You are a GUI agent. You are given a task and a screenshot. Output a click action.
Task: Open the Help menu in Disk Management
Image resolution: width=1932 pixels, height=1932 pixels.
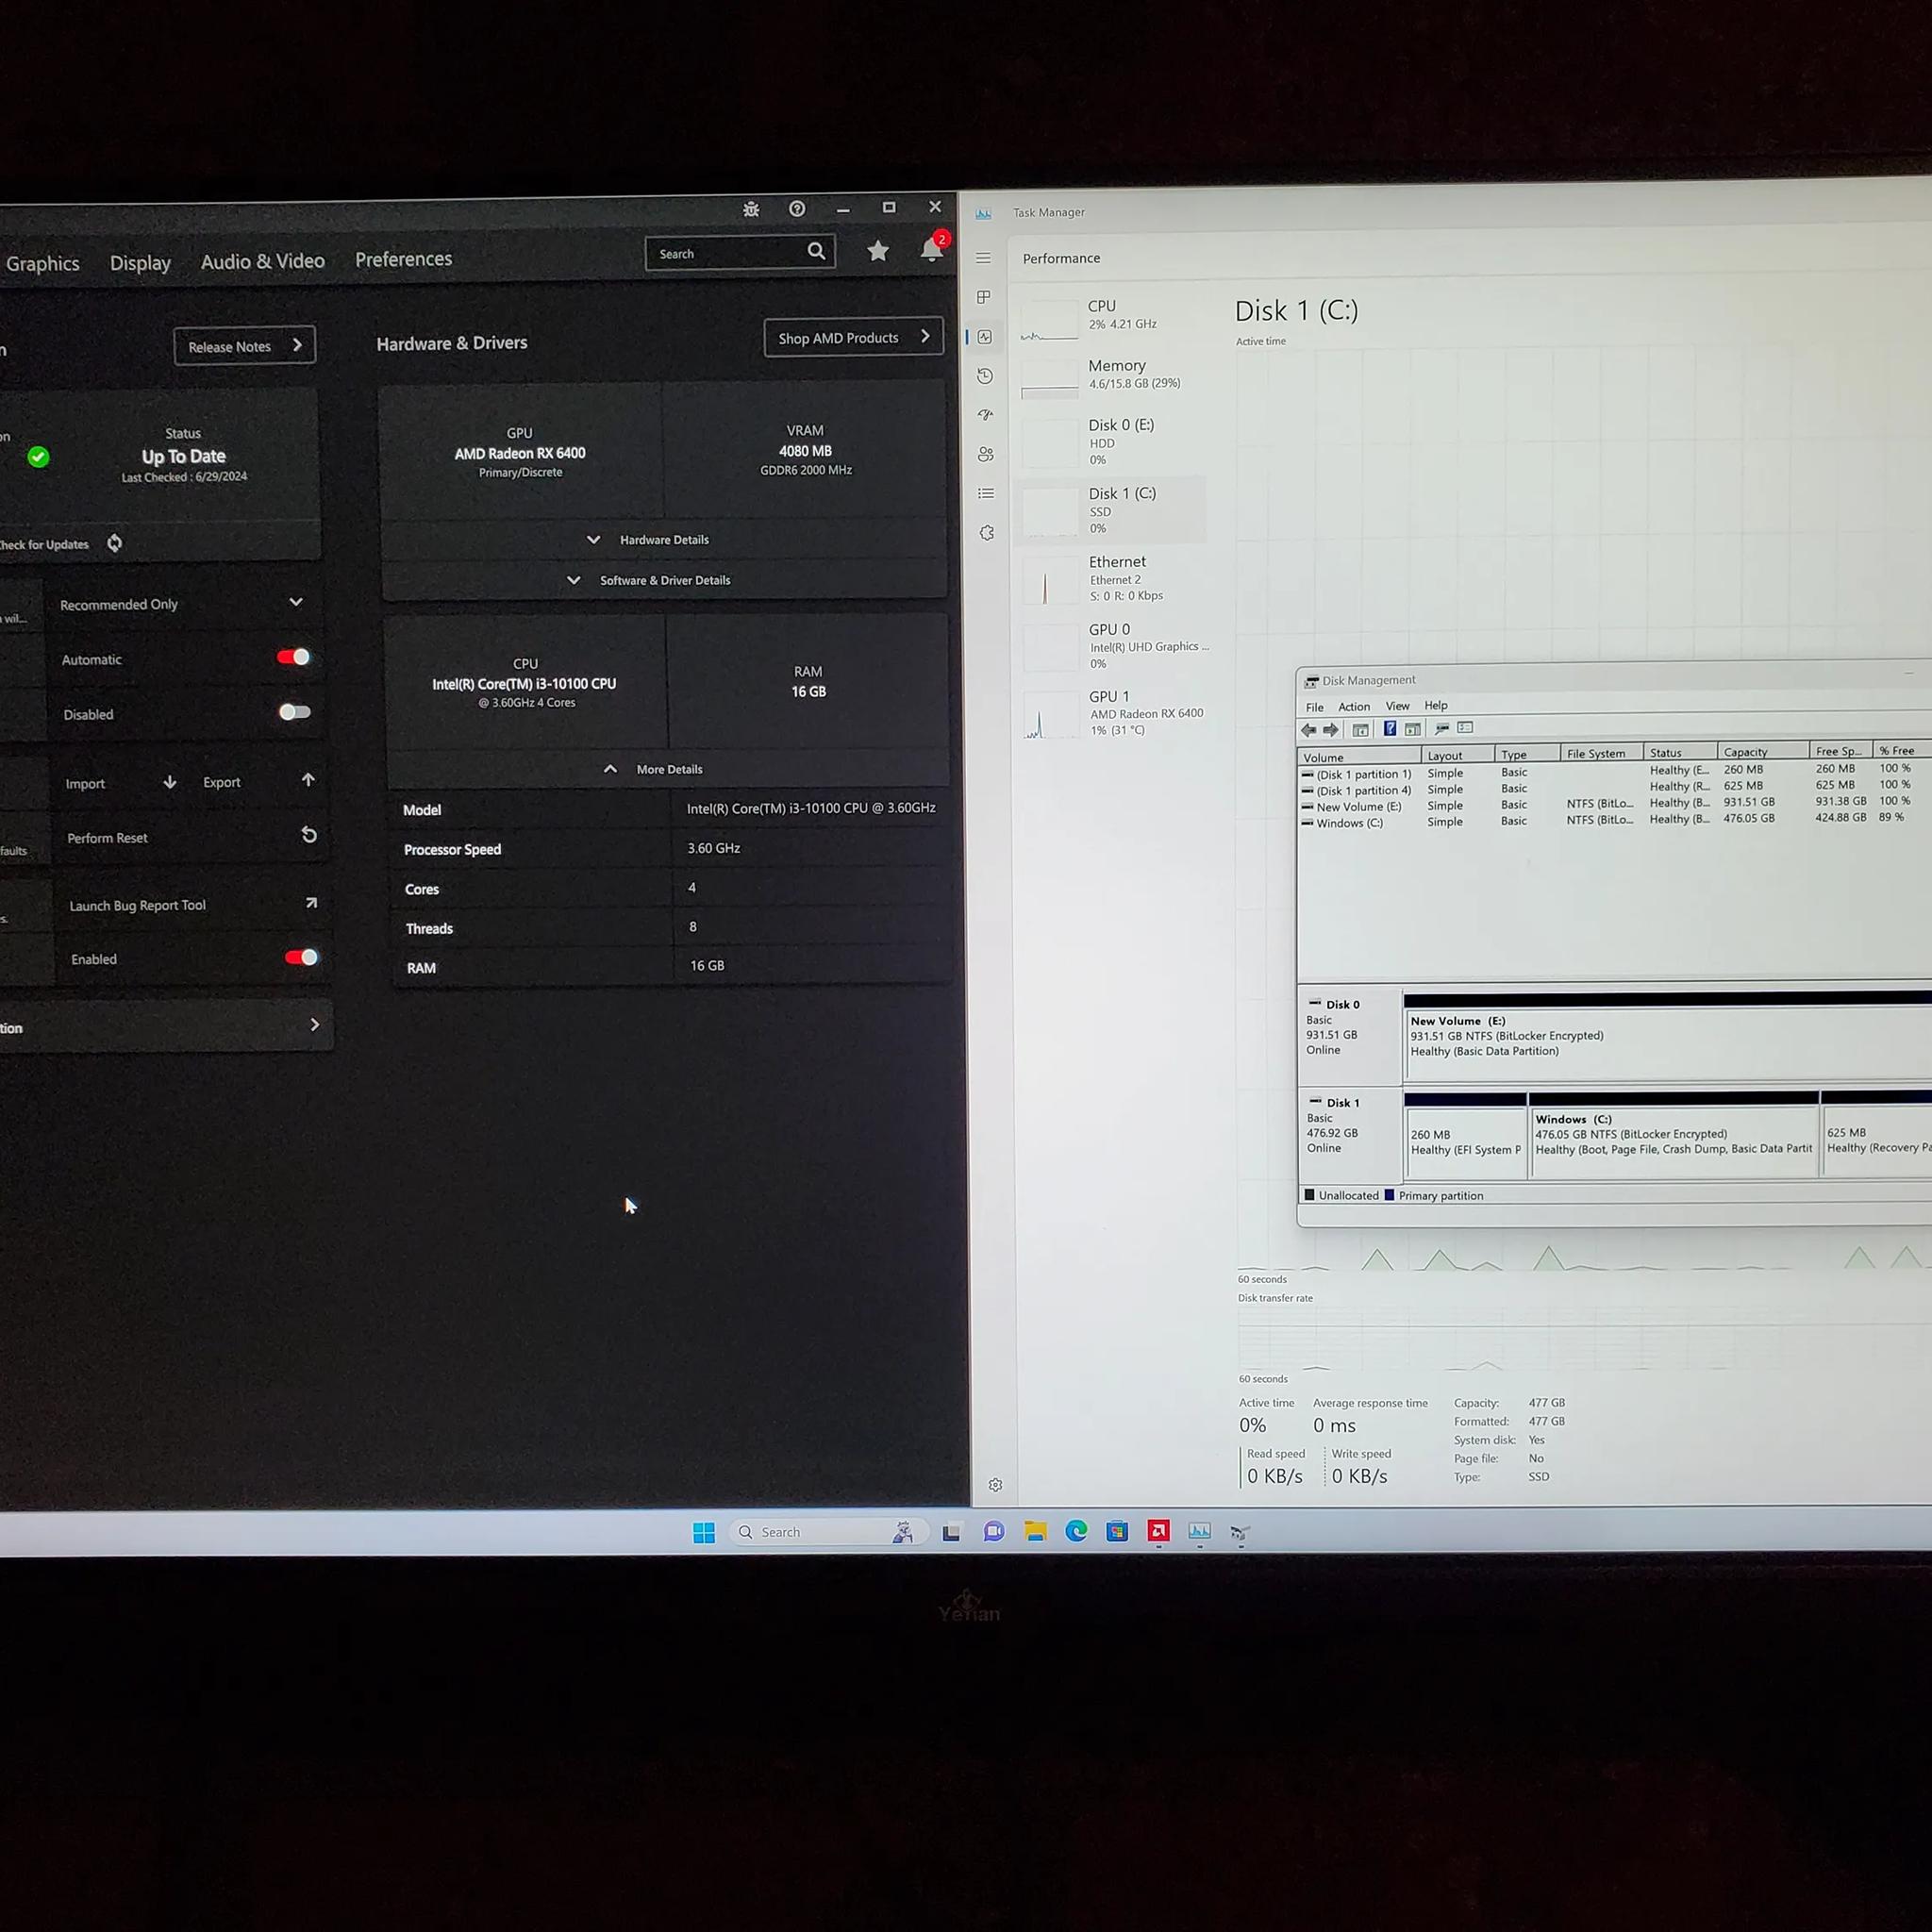[x=1436, y=705]
